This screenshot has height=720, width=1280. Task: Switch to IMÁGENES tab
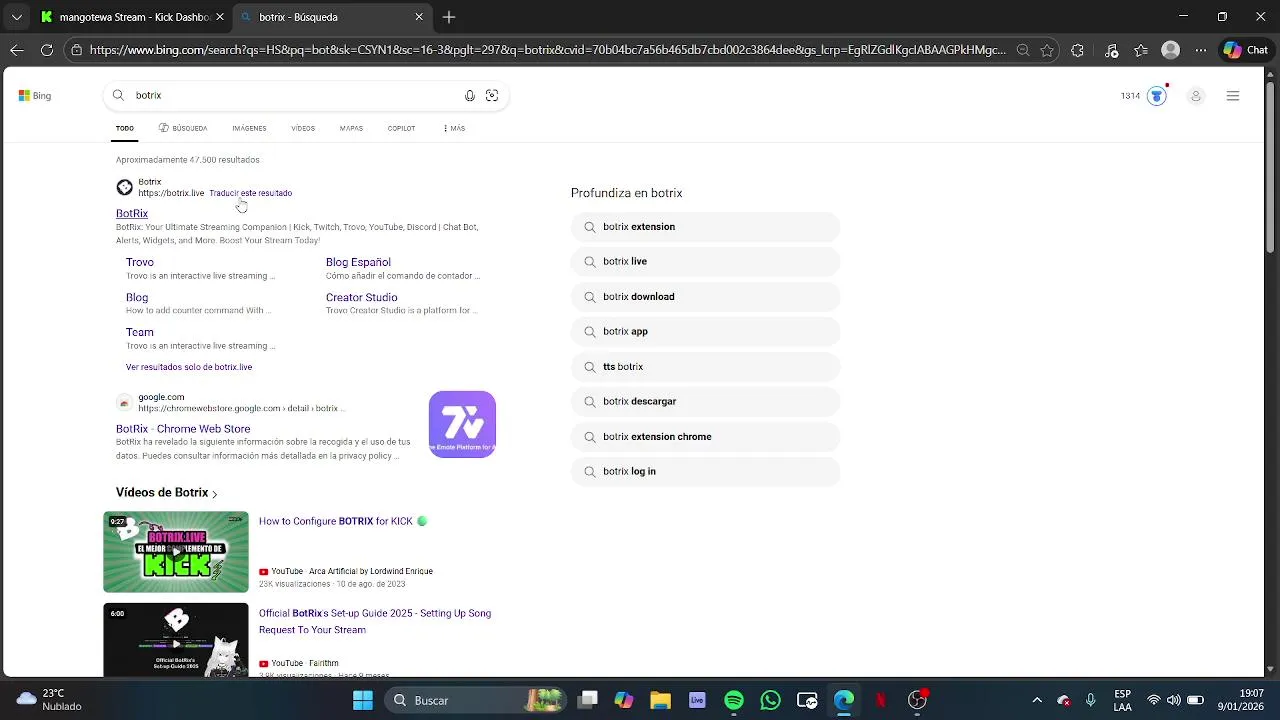tap(249, 128)
